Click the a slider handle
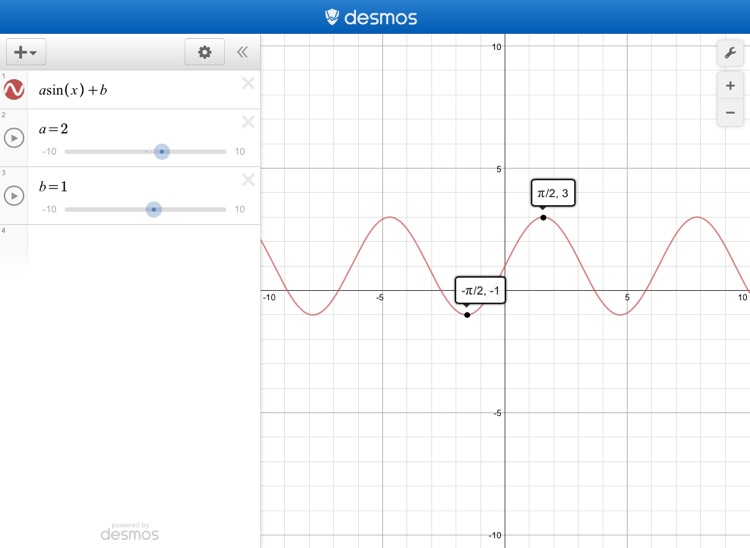Screen dimensions: 750x548 click(162, 152)
